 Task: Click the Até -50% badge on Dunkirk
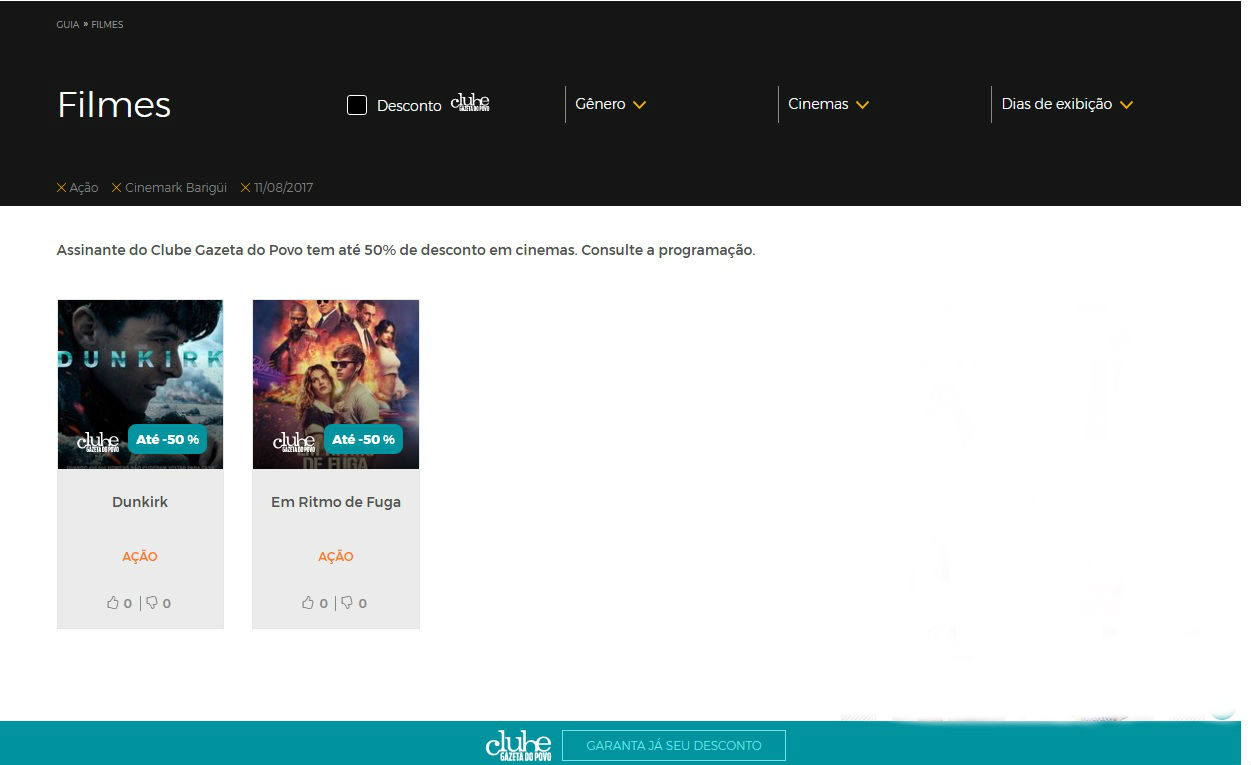(x=167, y=439)
